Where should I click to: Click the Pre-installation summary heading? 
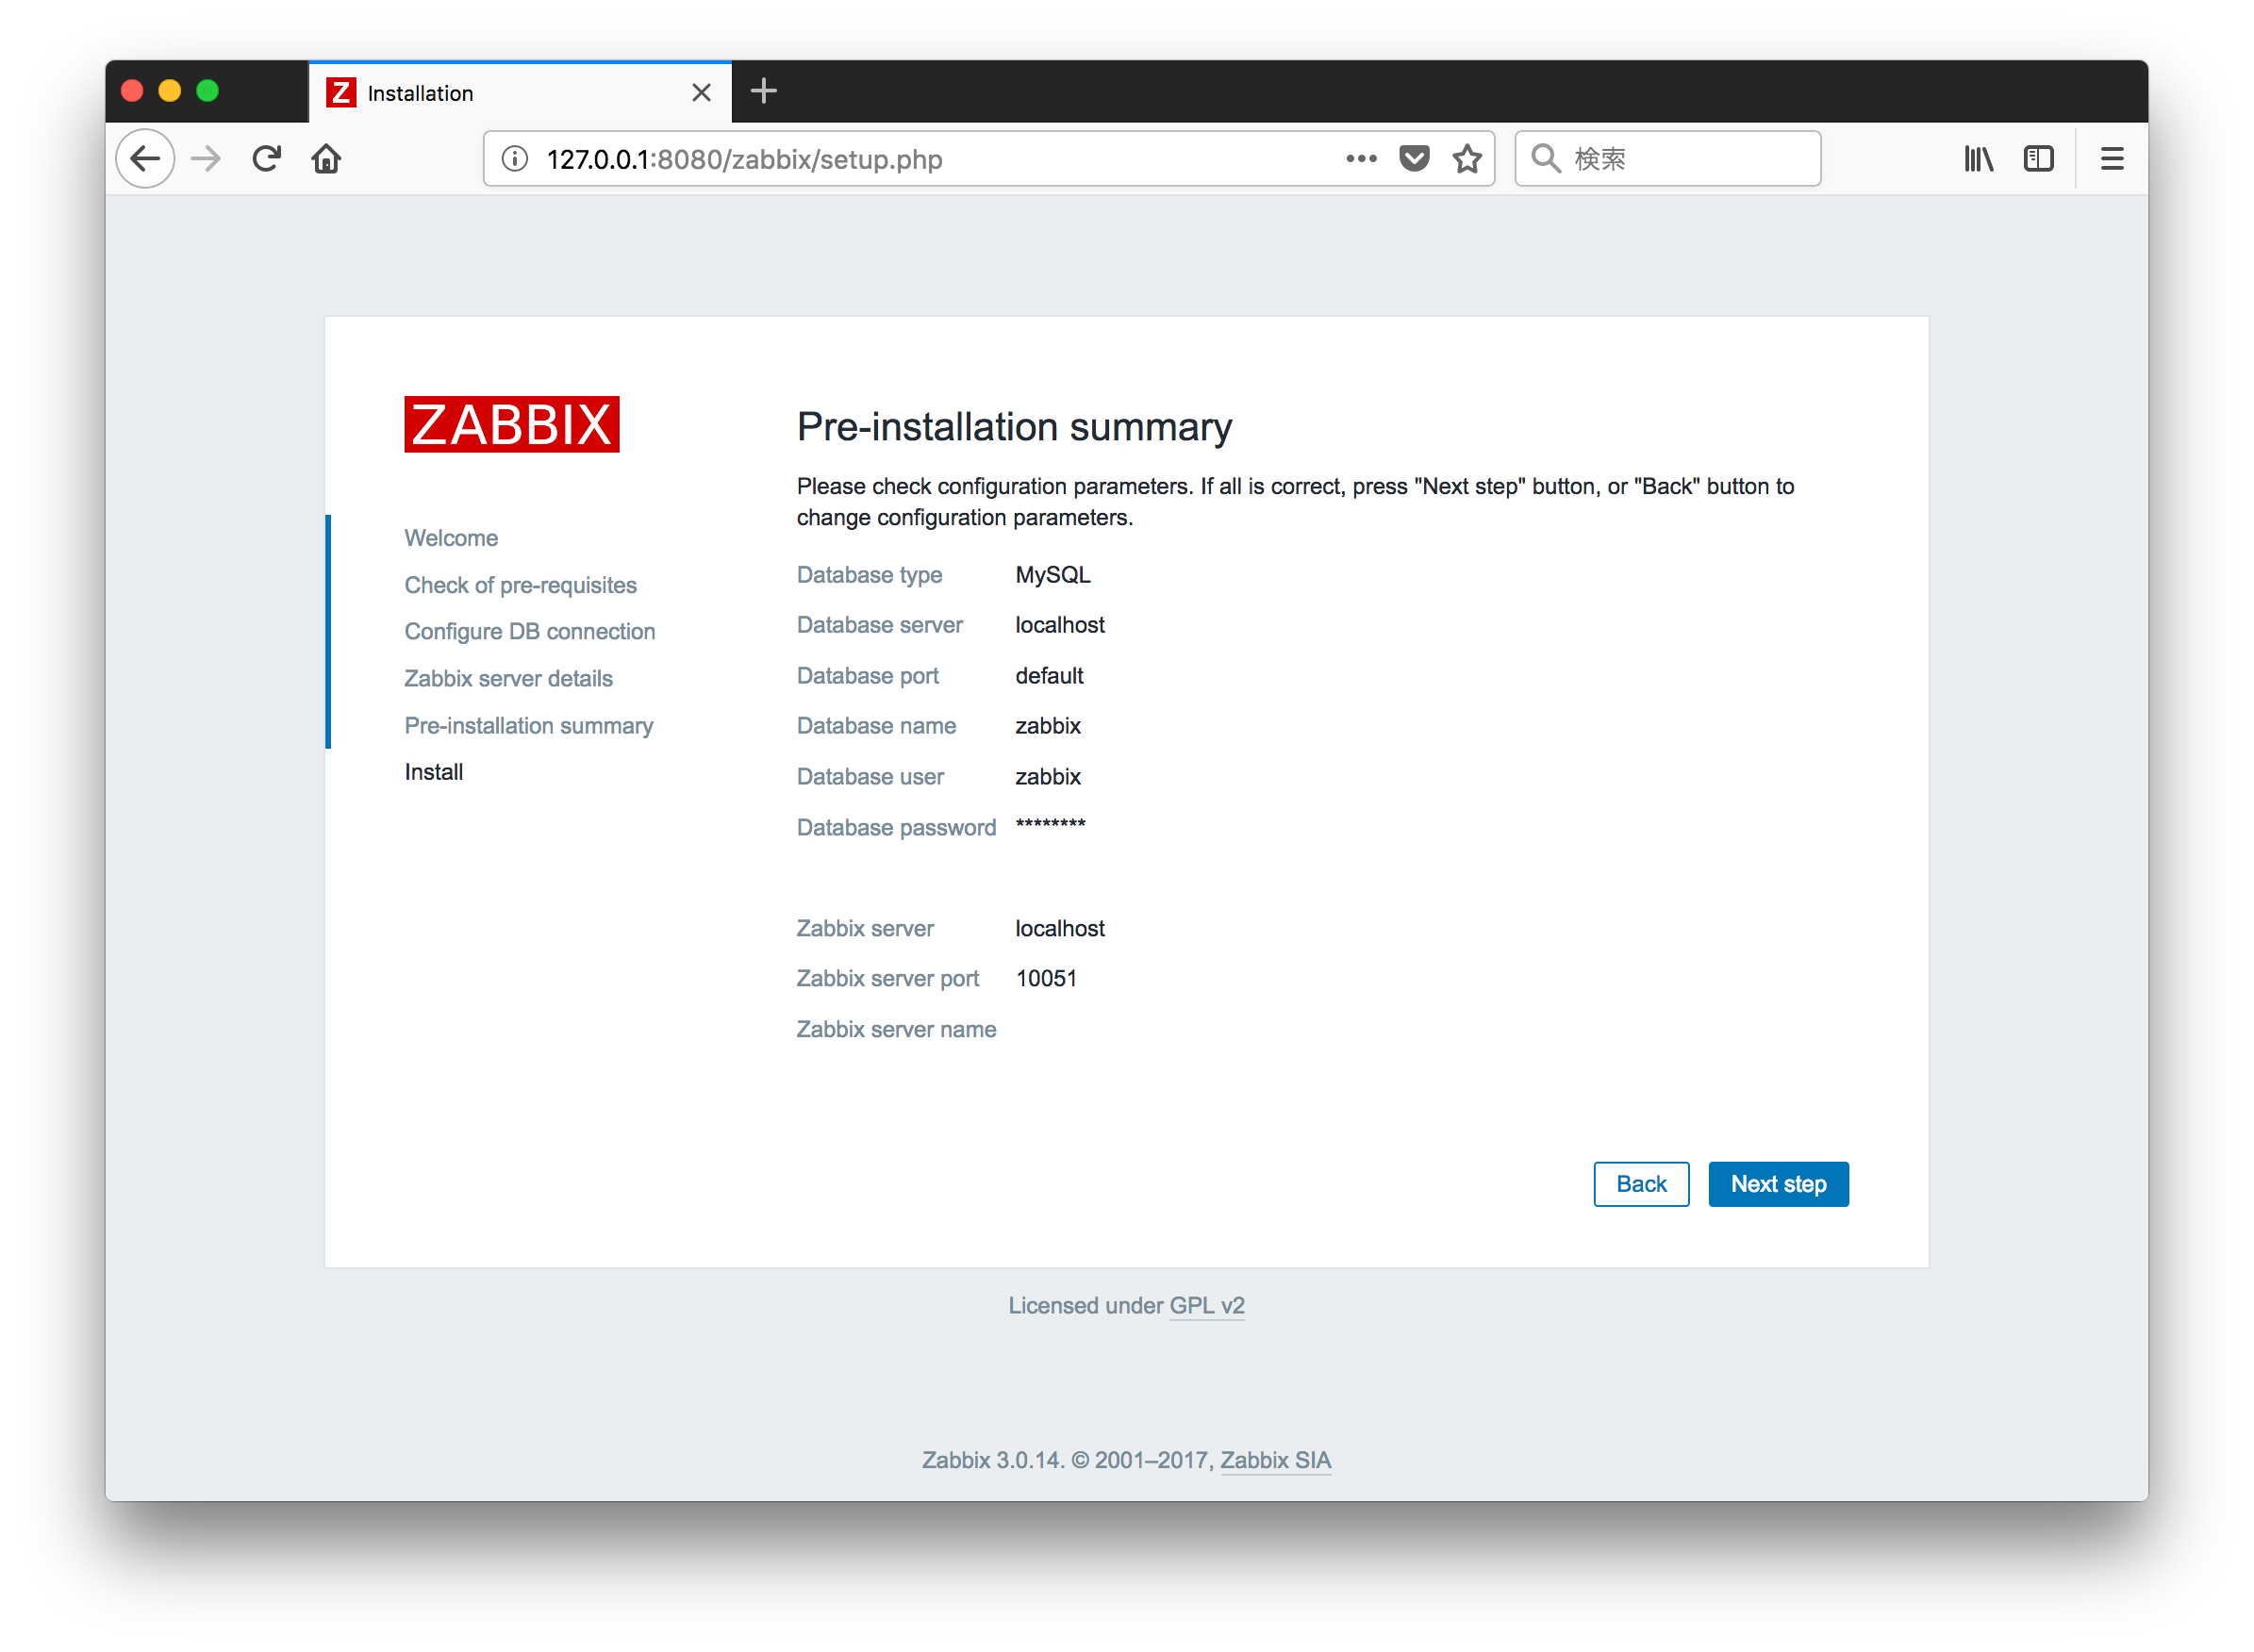click(1014, 427)
